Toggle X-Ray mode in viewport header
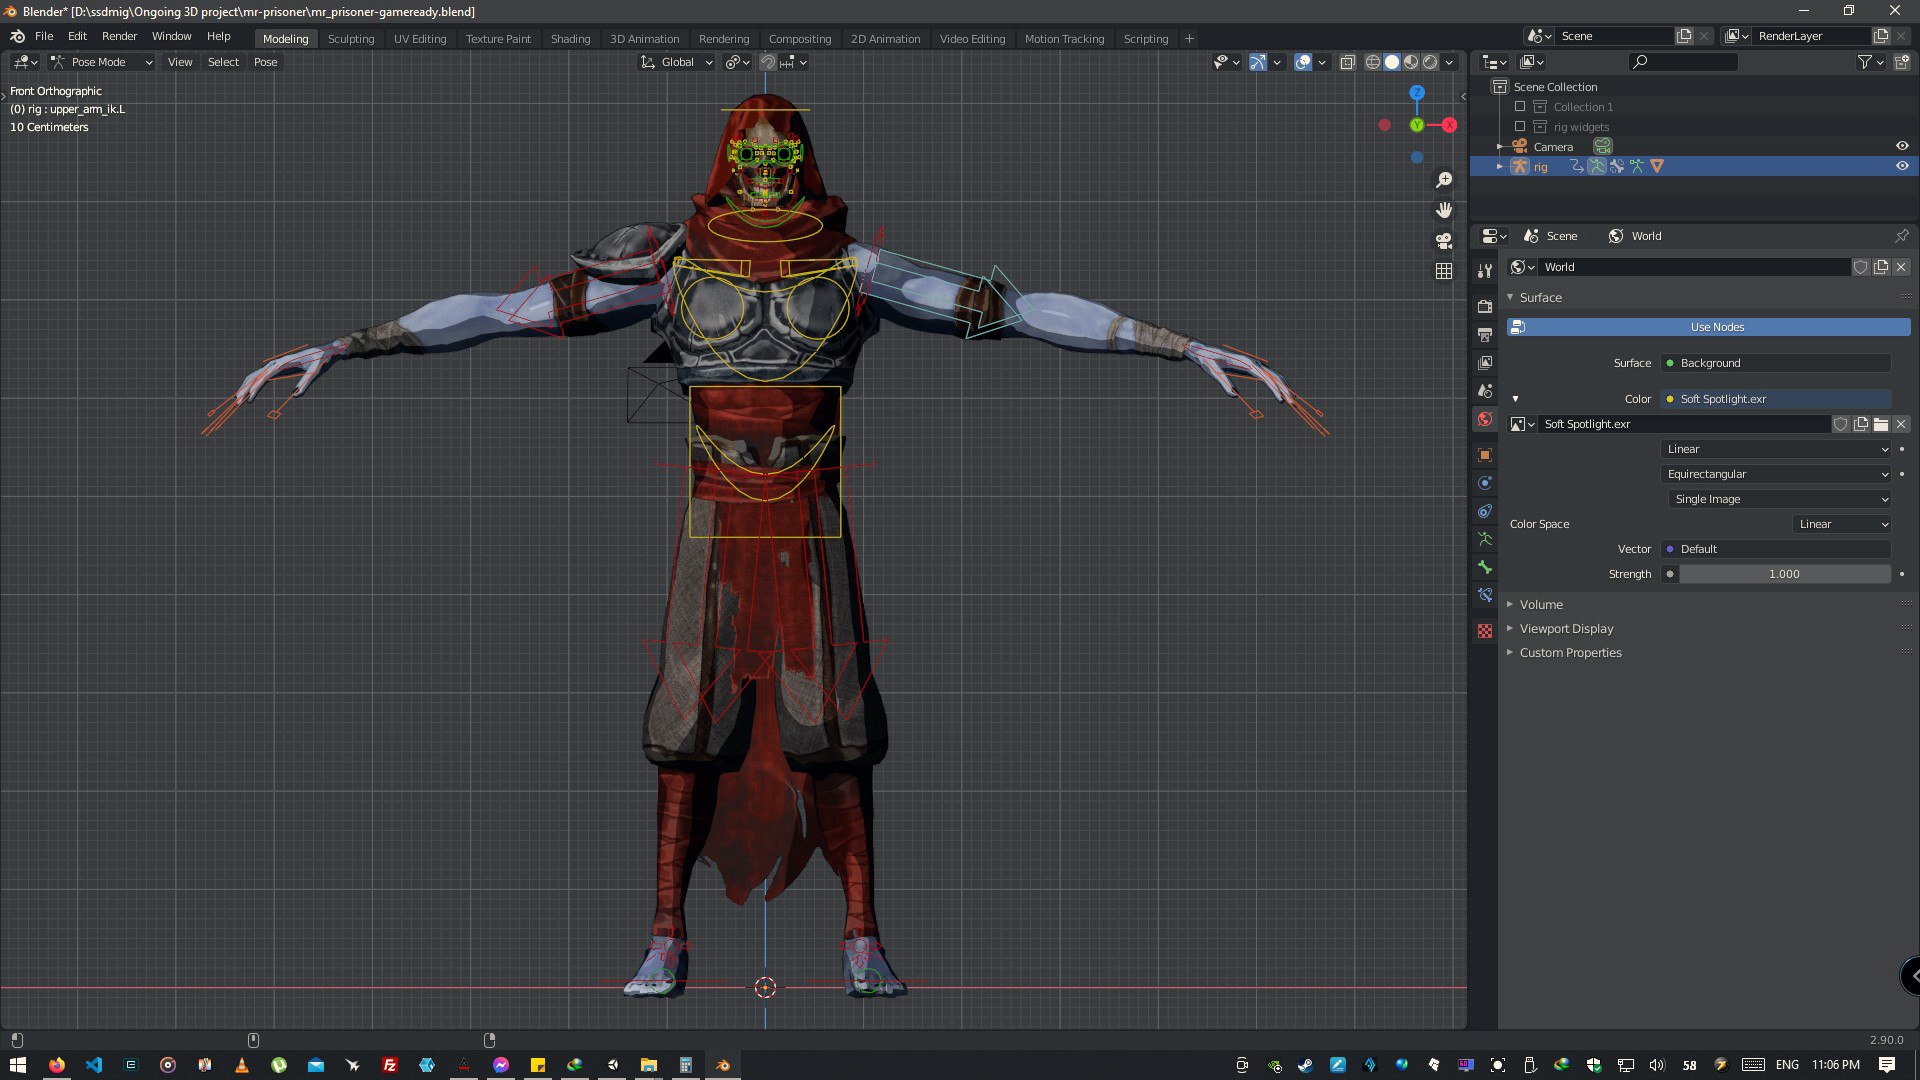Screen dimensions: 1920x1080 tap(1347, 62)
